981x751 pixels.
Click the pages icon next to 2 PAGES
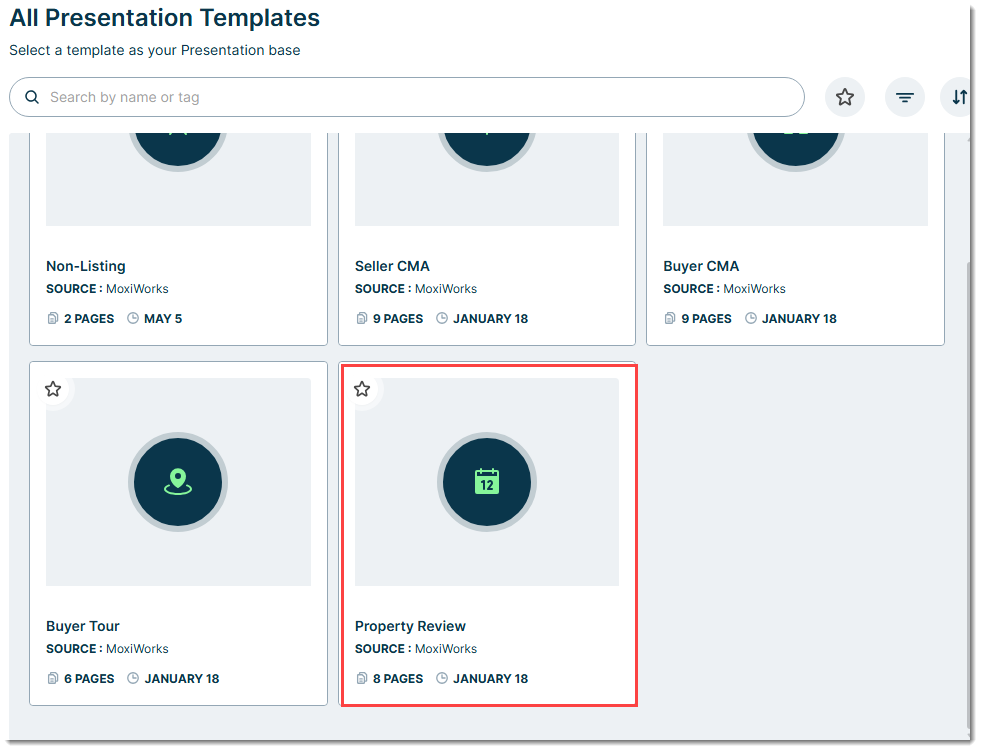(x=53, y=319)
